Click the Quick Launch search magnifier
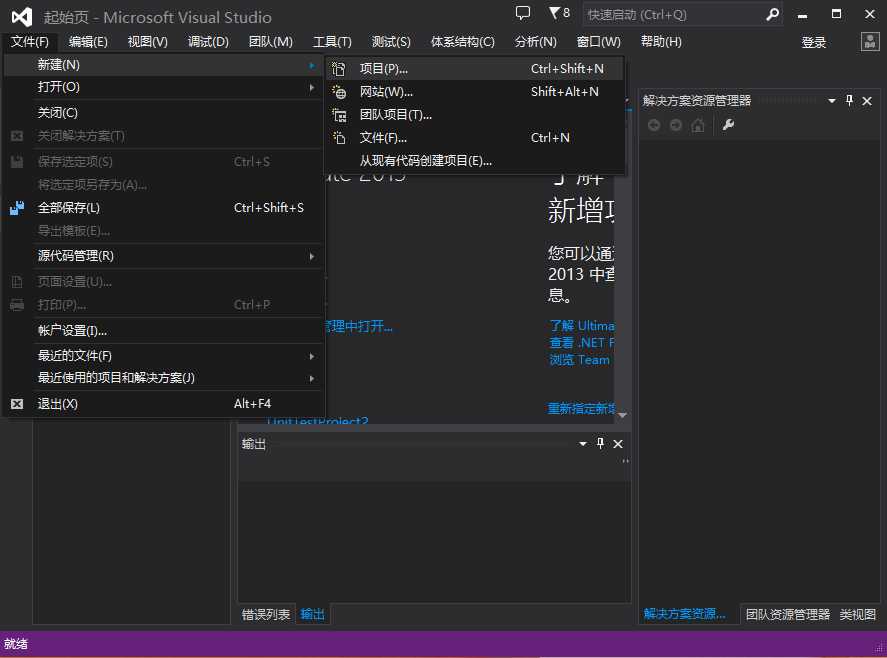Viewport: 887px width, 658px height. [772, 15]
